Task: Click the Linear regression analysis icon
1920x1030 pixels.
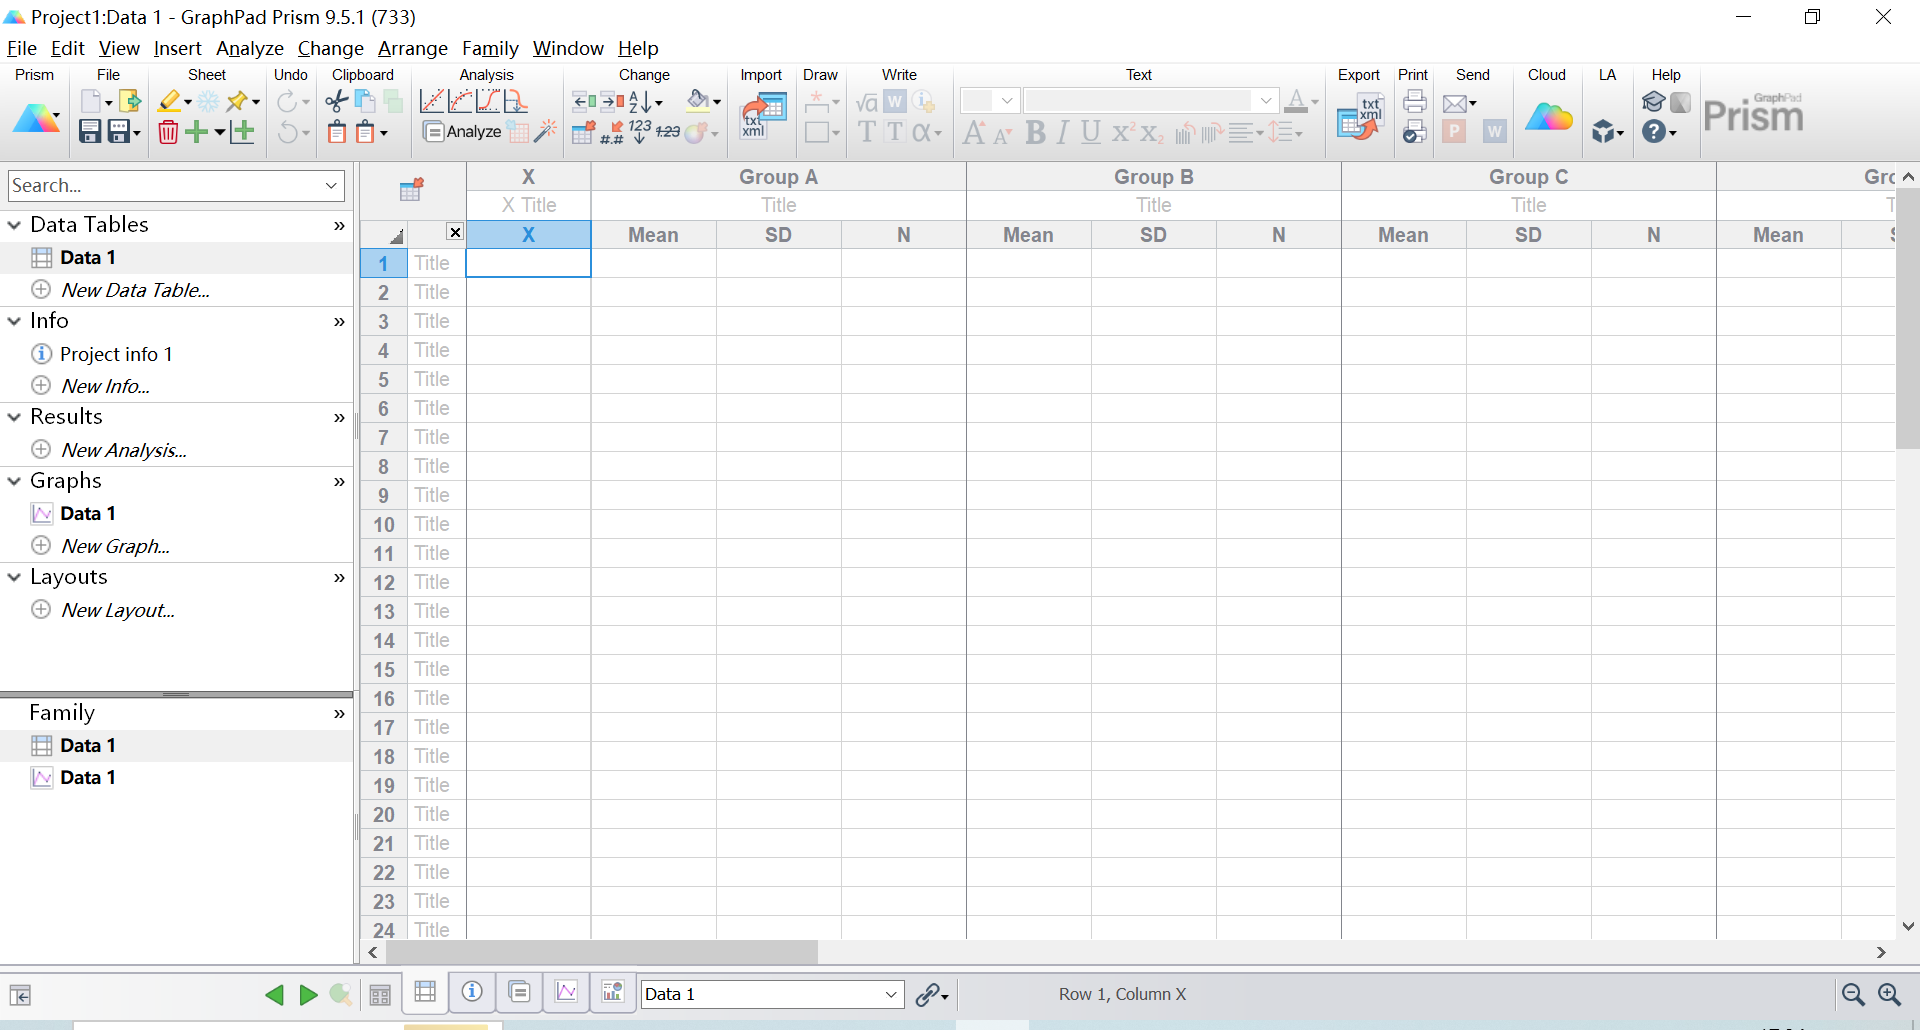Action: coord(432,101)
